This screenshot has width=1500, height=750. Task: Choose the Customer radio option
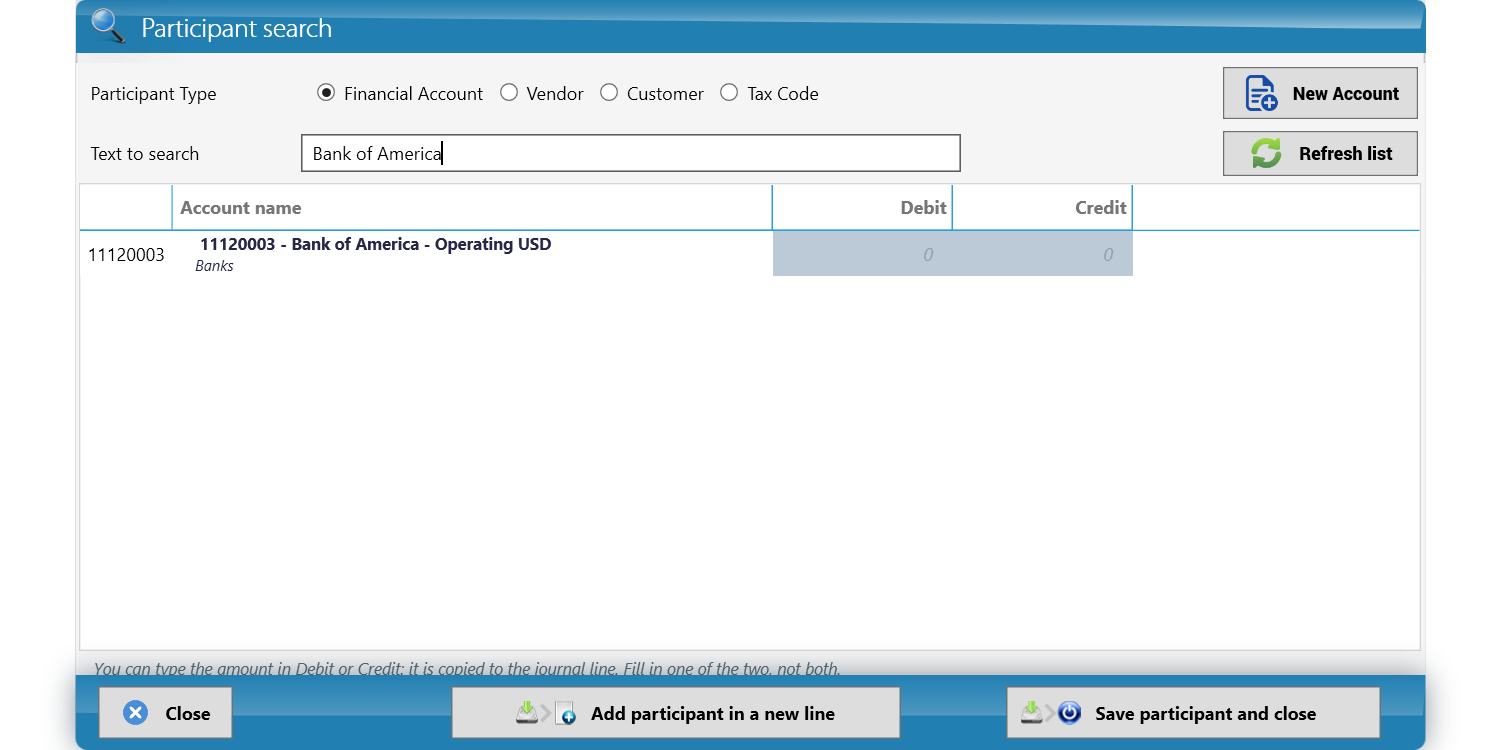[609, 93]
